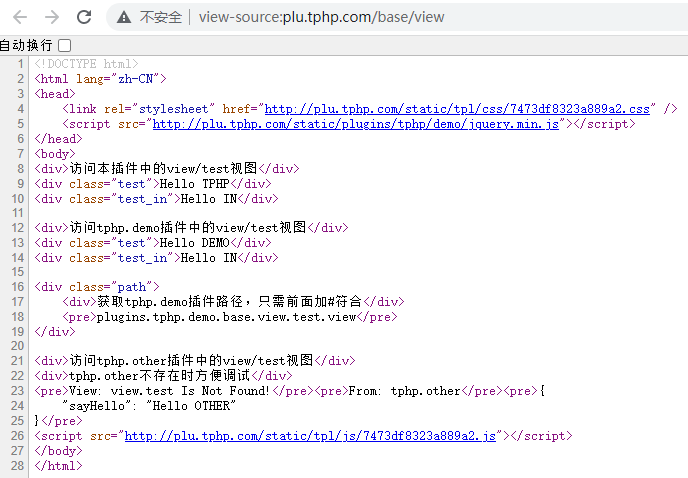Screen dimensions: 688x478
Task: Click the not-secure warning triangle icon
Action: [124, 17]
